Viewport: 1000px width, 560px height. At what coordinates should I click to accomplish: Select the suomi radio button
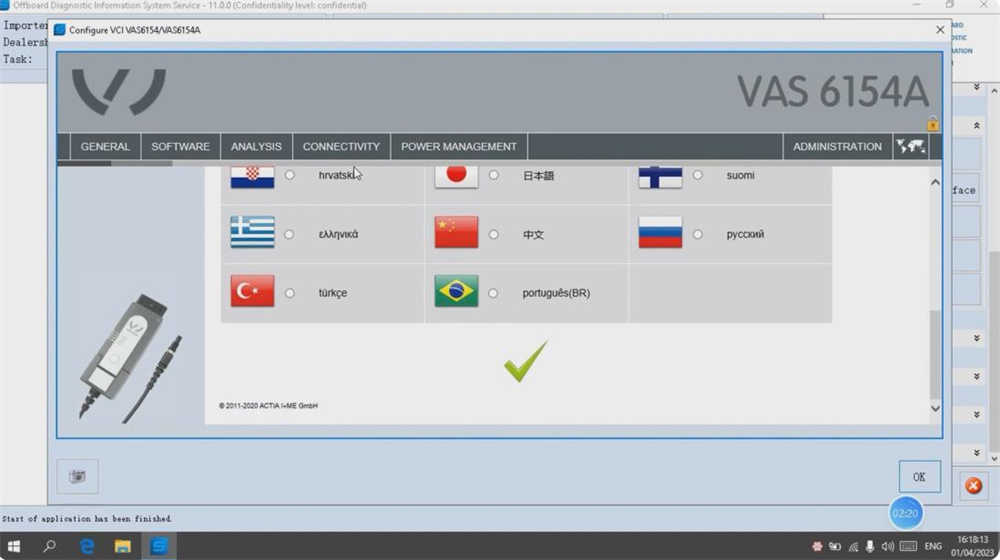[698, 175]
